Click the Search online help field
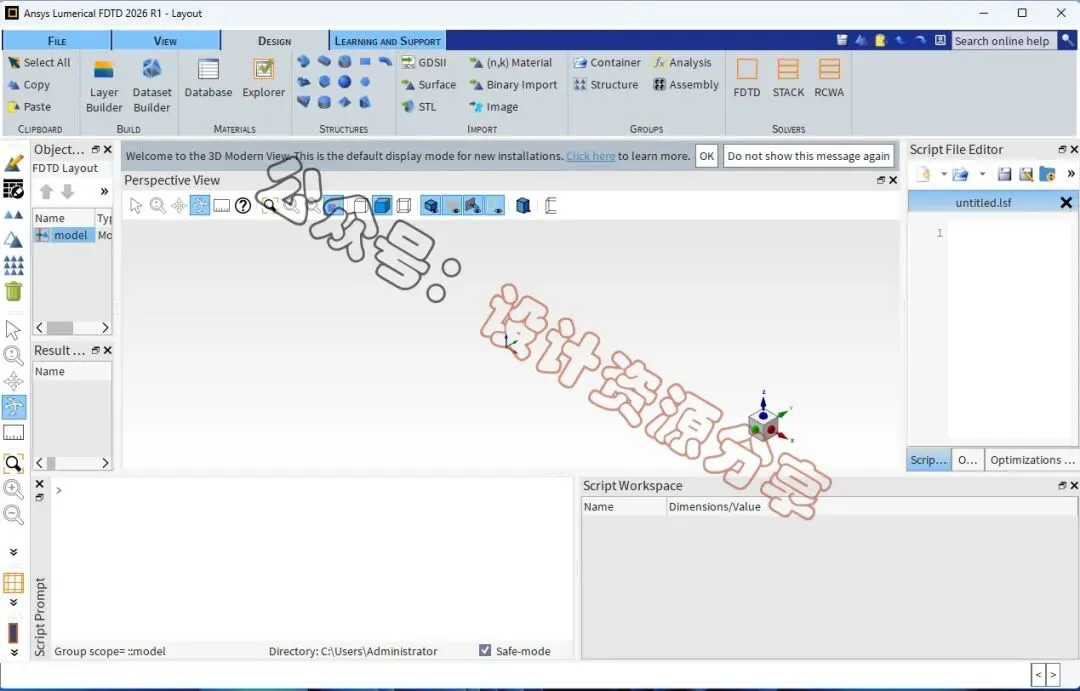Image resolution: width=1080 pixels, height=691 pixels. (1004, 41)
